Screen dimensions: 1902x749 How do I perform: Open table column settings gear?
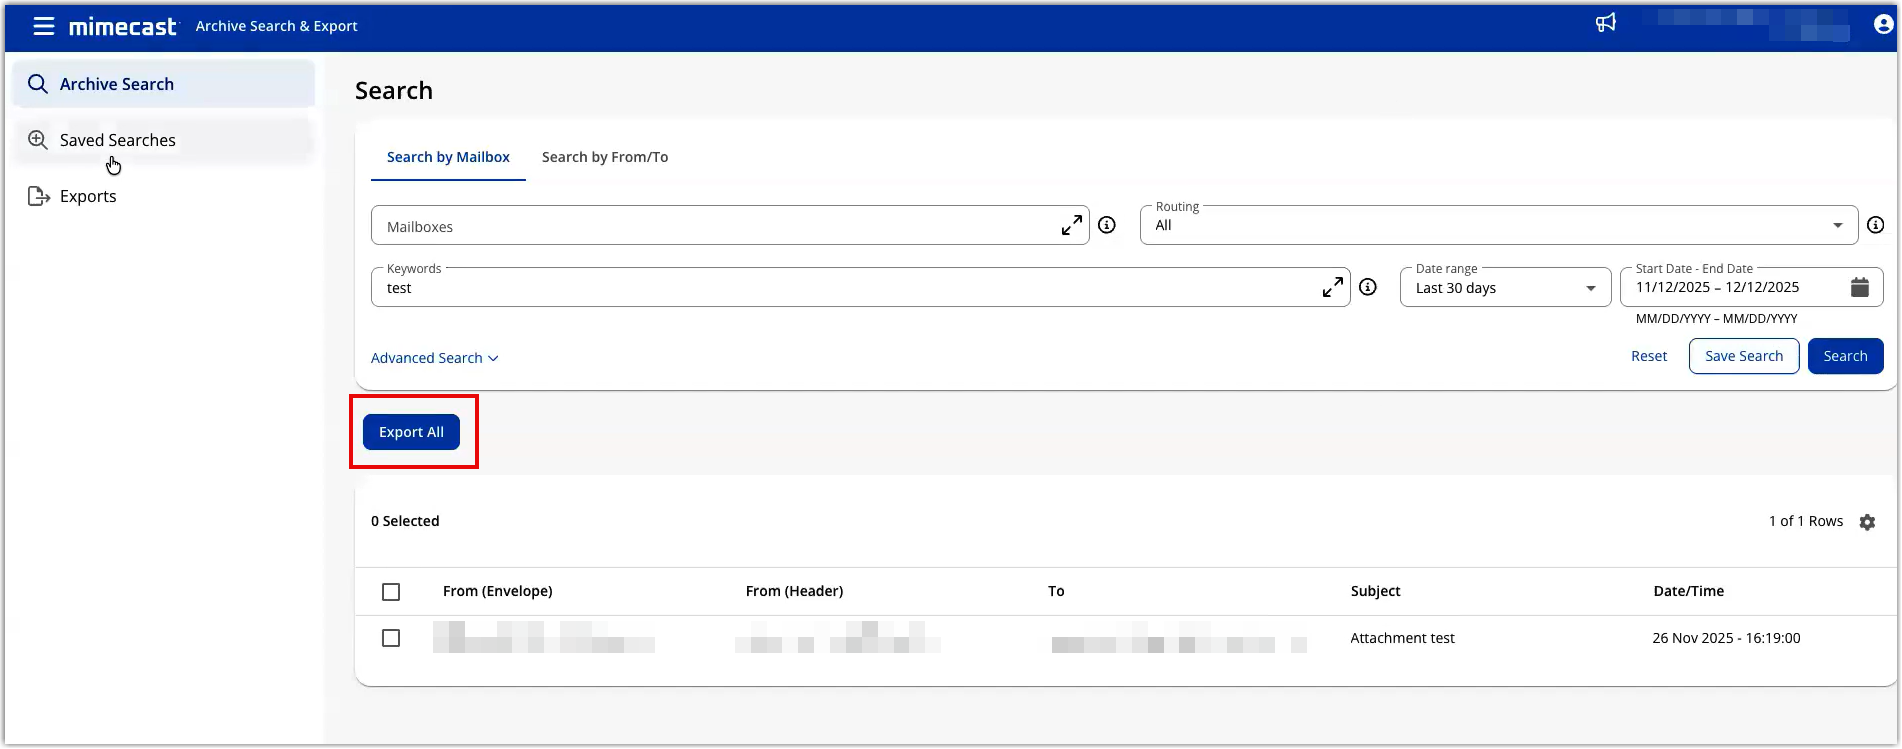click(1867, 522)
